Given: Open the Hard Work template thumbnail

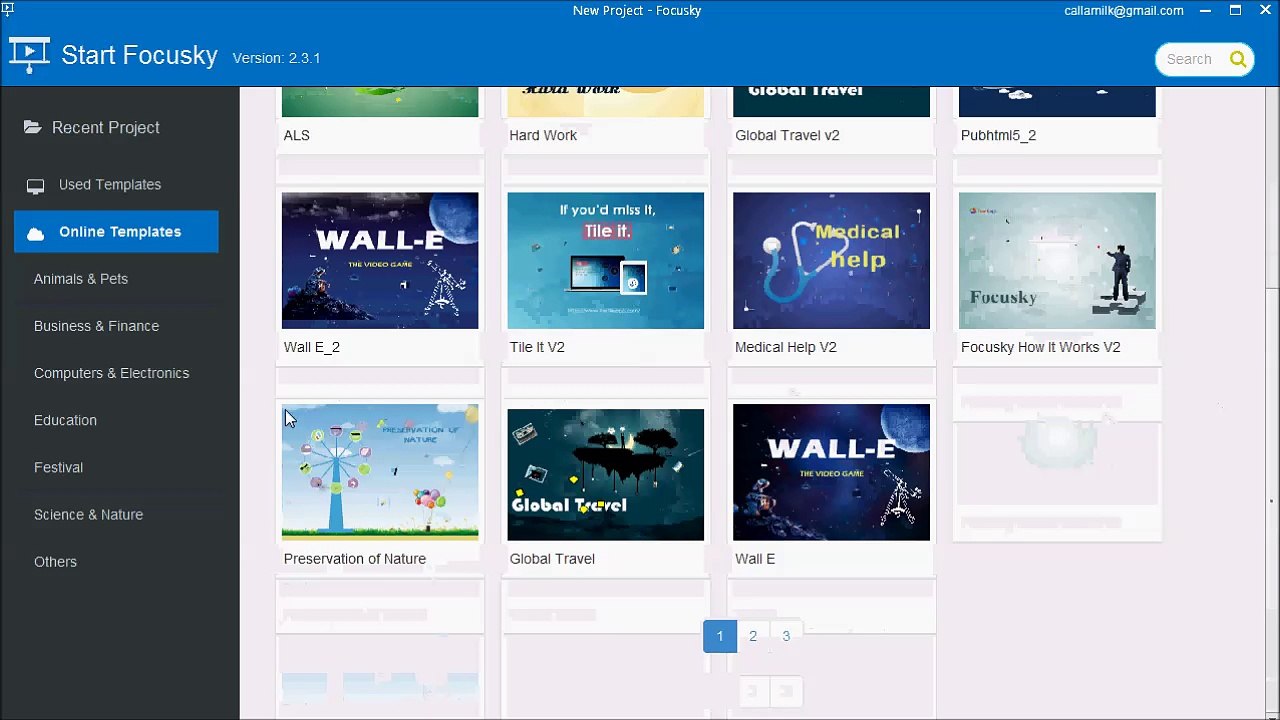Looking at the screenshot, I should pyautogui.click(x=606, y=101).
